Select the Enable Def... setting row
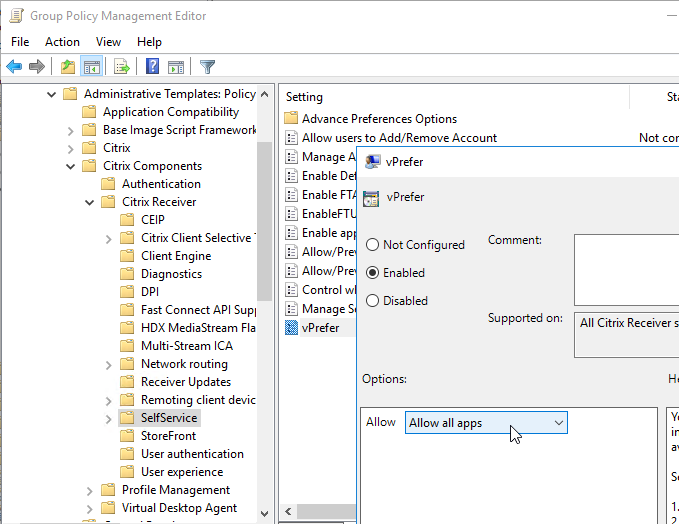 click(320, 176)
